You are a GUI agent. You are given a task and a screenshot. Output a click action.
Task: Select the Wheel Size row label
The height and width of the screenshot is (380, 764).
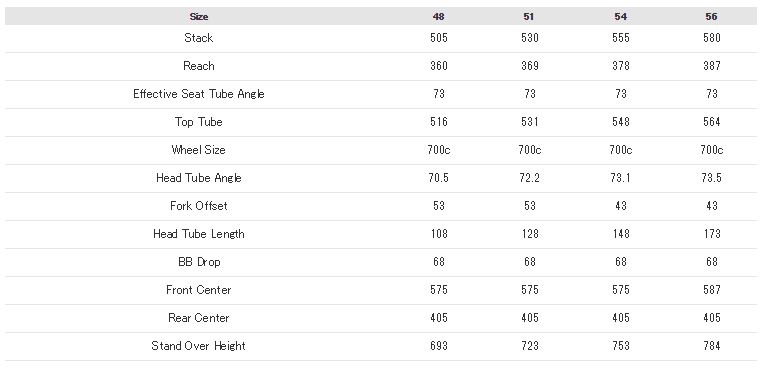point(199,150)
